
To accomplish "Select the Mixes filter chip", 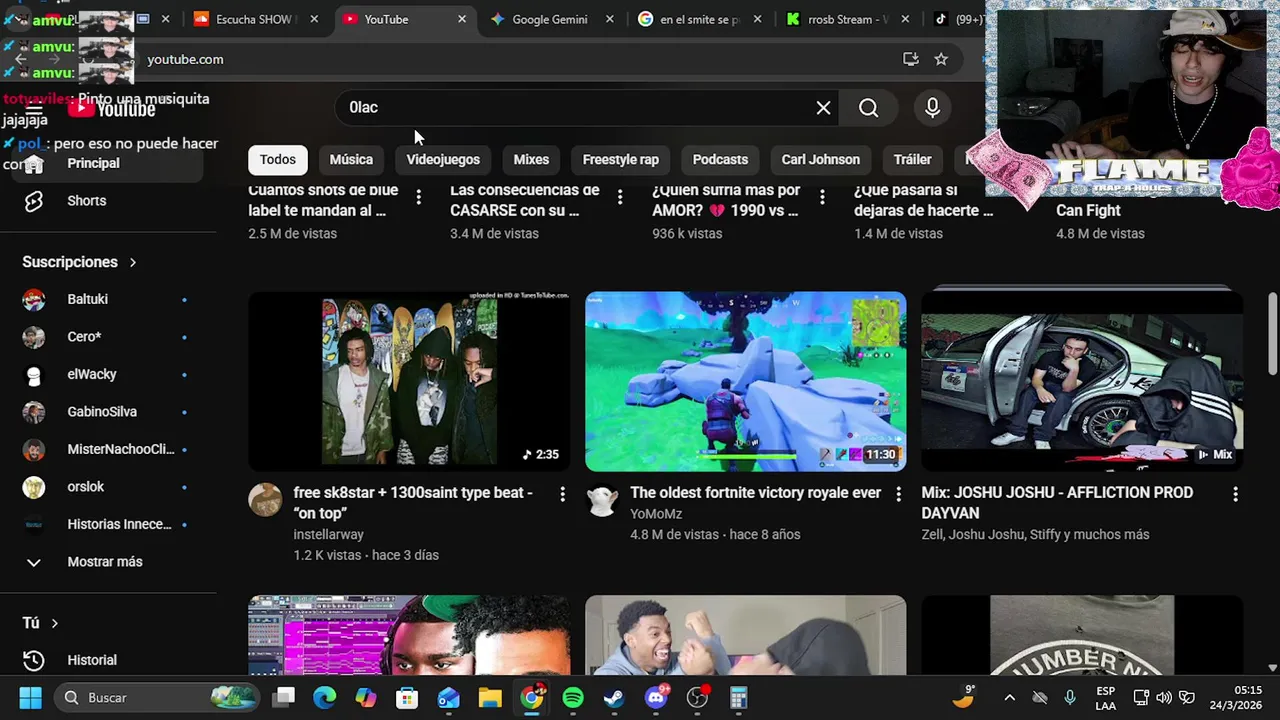I will 531,159.
